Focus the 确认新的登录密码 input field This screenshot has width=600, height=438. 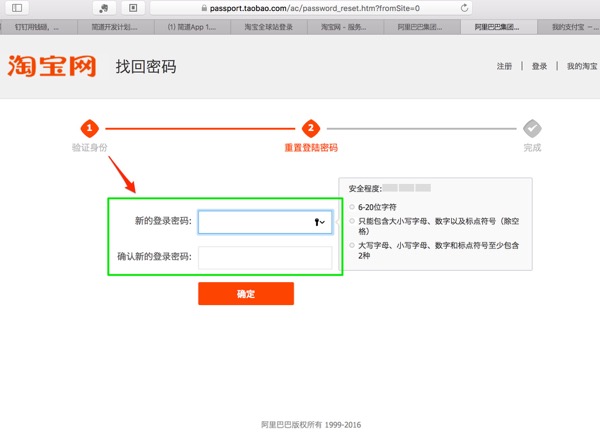pos(265,257)
